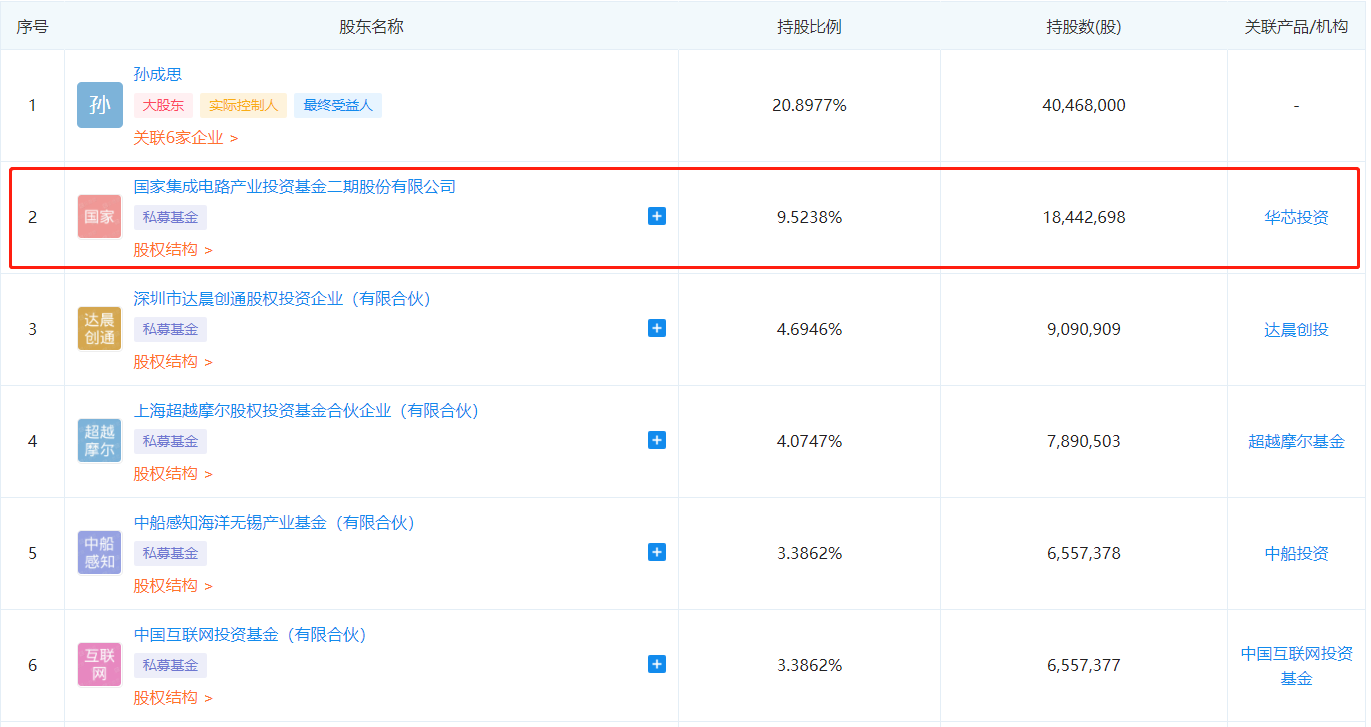Select the 9.5238% shareholding cell
Viewport: 1371px width, 727px height.
pyautogui.click(x=809, y=217)
